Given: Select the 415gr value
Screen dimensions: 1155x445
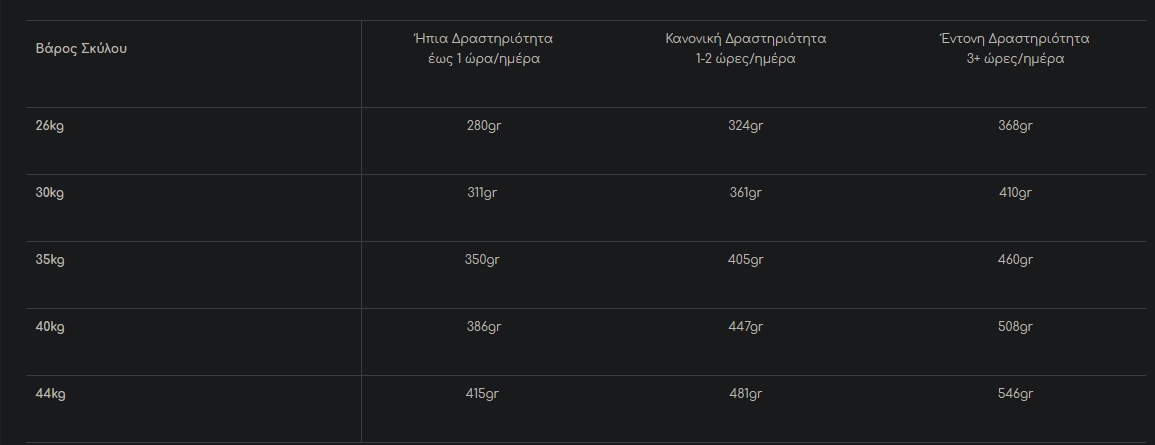Looking at the screenshot, I should pos(482,394).
